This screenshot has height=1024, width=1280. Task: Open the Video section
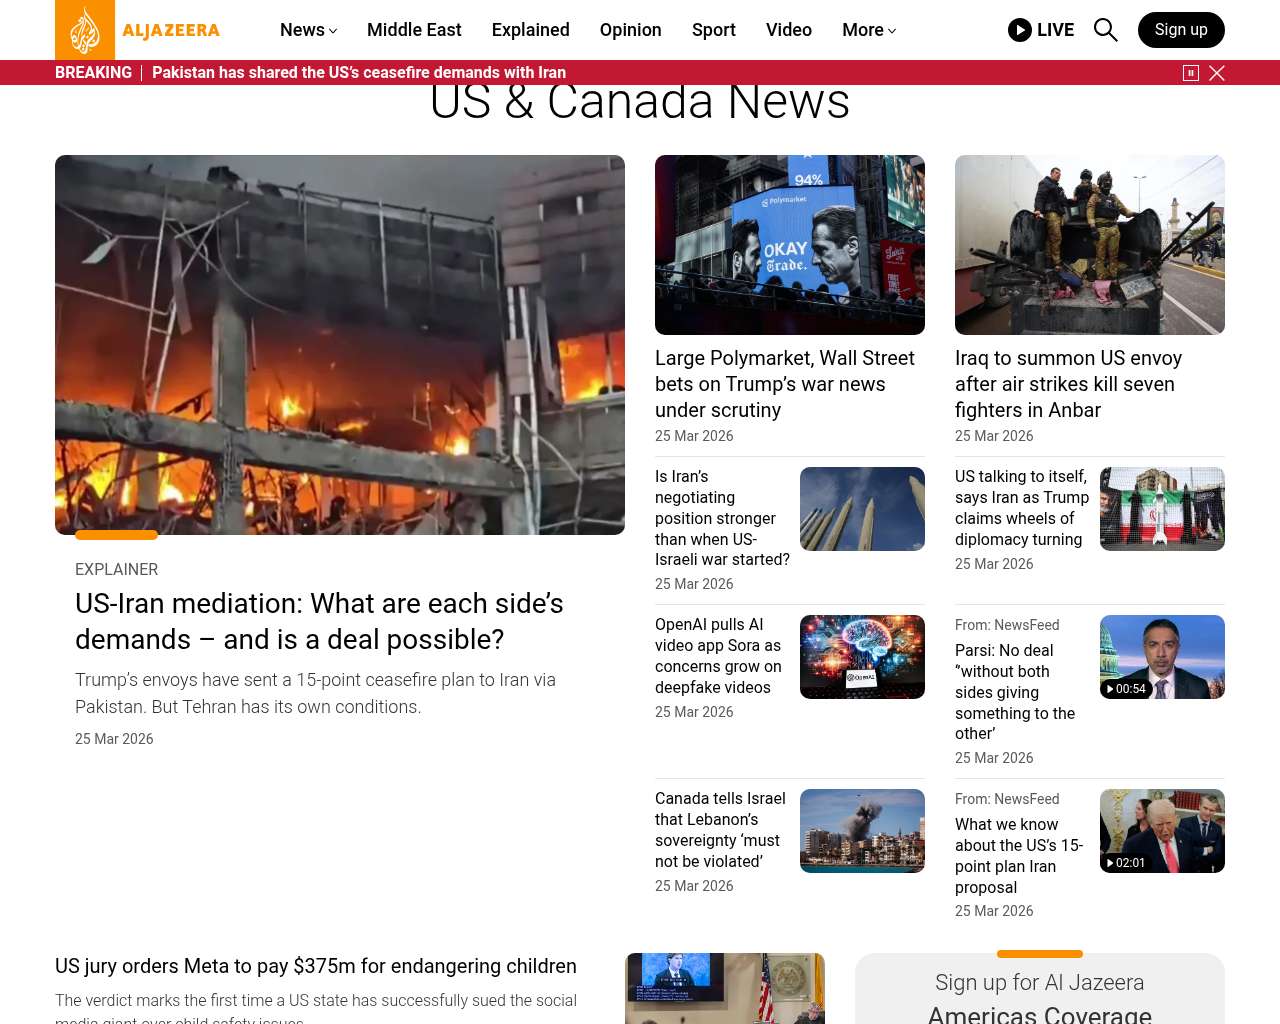(x=789, y=30)
